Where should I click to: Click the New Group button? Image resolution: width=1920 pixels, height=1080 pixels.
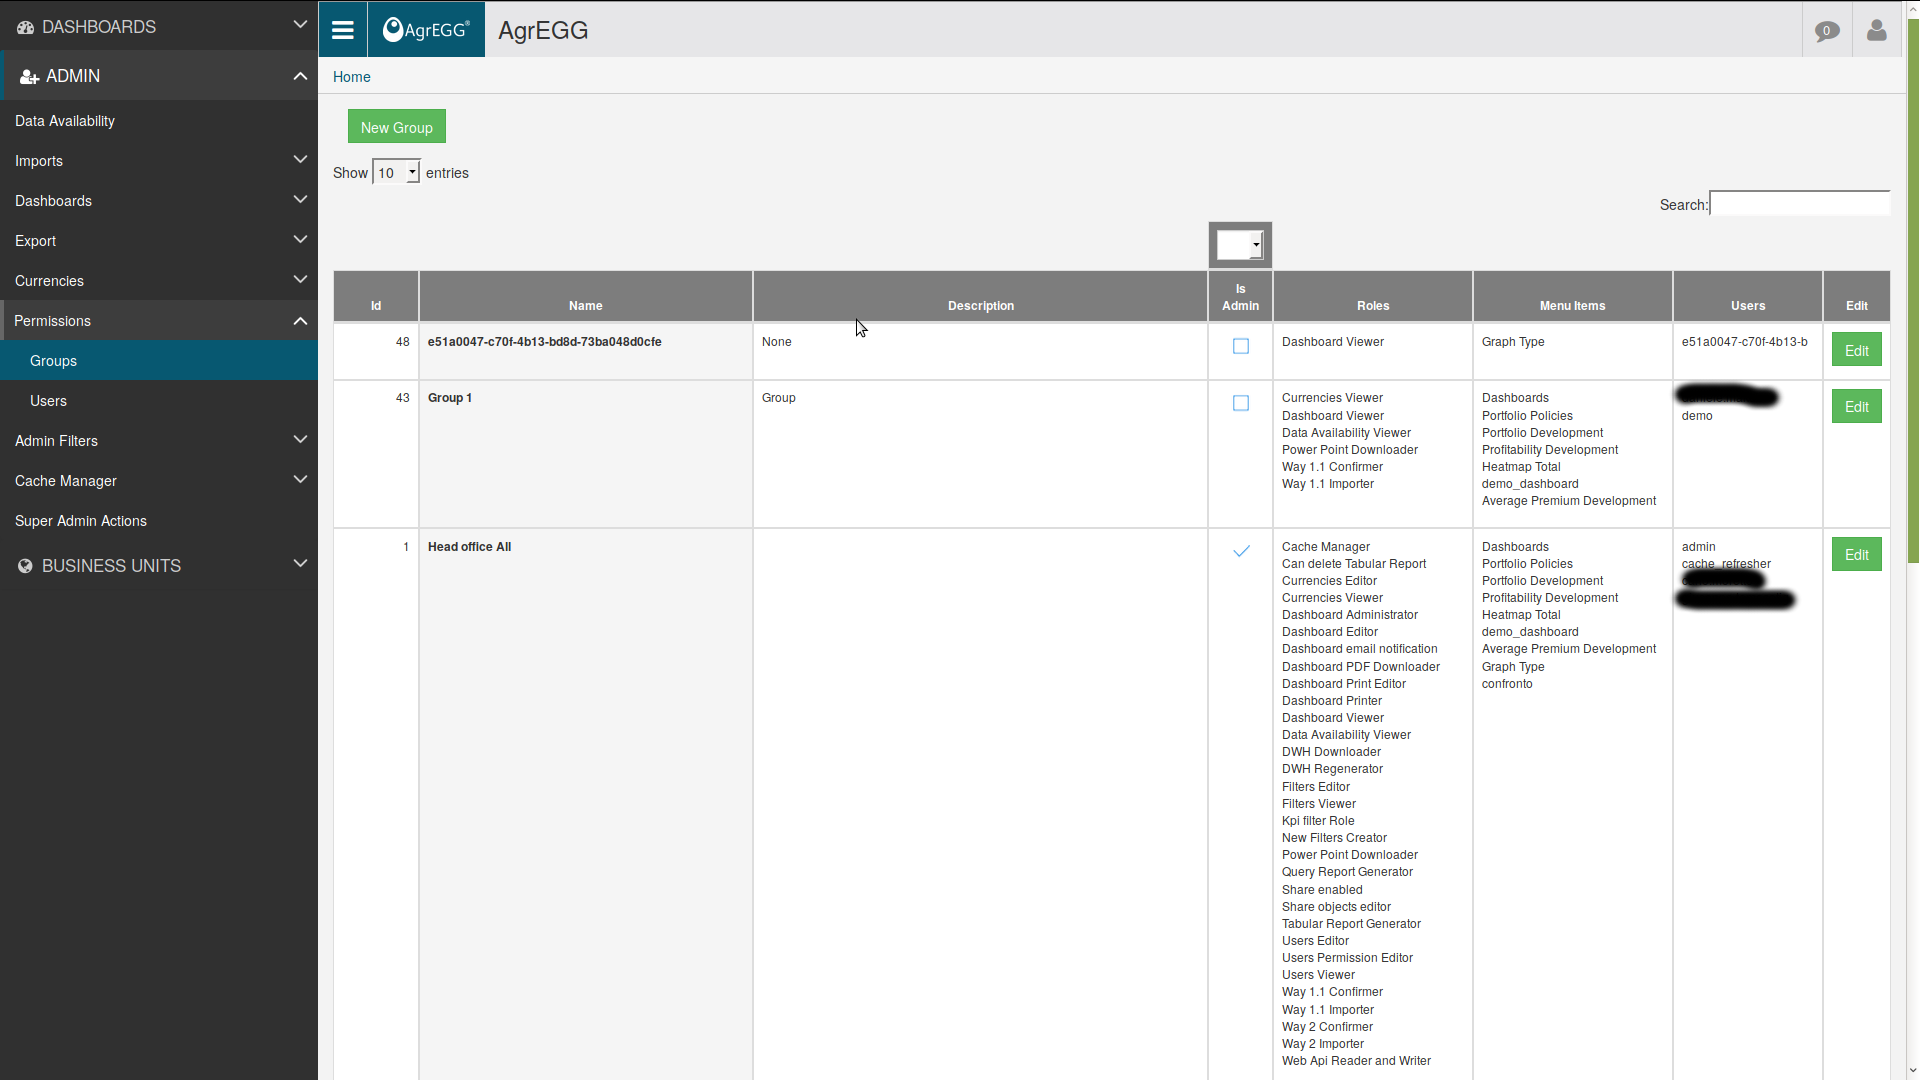pos(397,128)
